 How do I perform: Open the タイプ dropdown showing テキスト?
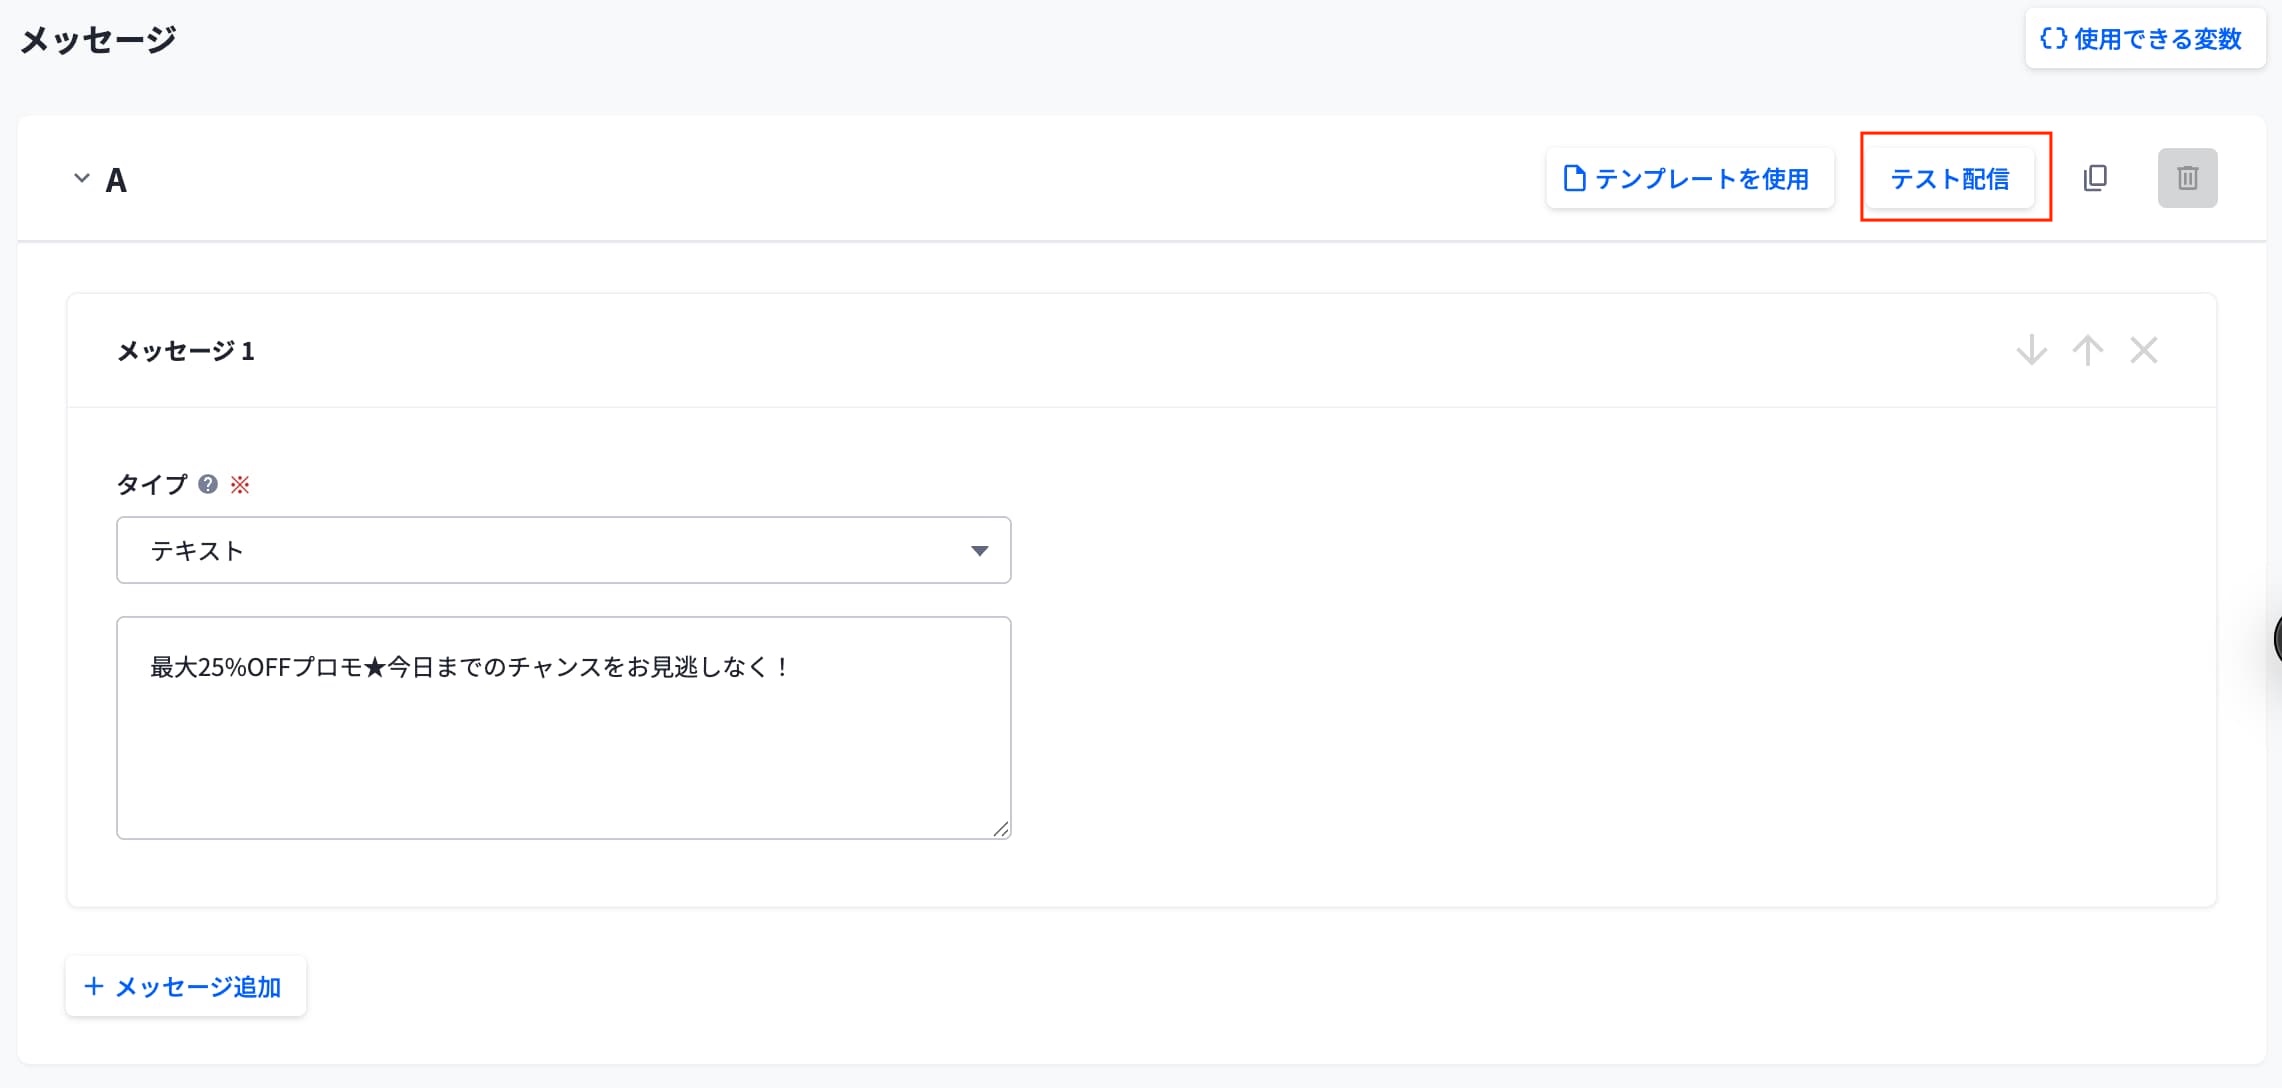click(563, 550)
